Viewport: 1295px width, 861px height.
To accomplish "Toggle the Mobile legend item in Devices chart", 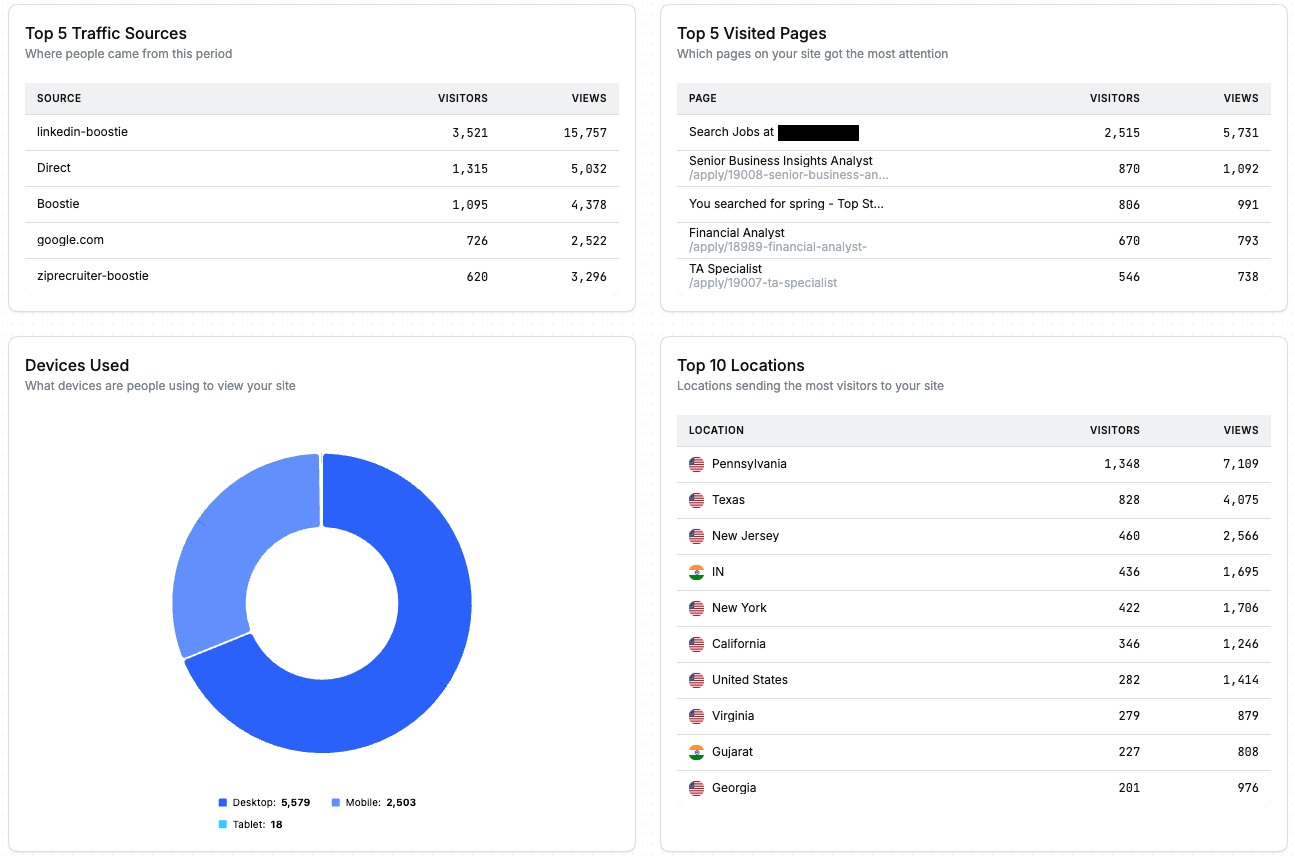I will tap(373, 803).
